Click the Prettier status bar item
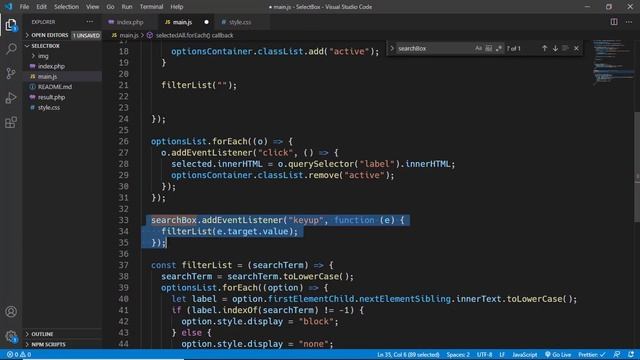The image size is (640, 360). click(x=591, y=354)
